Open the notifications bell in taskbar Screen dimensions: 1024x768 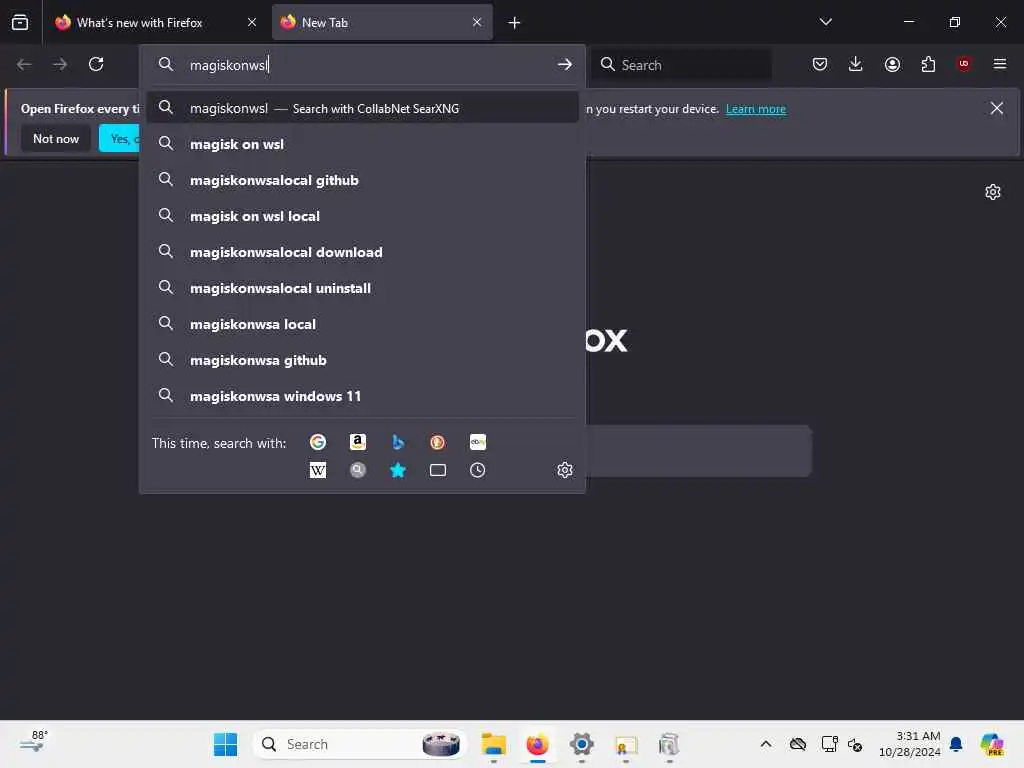pyautogui.click(x=956, y=744)
